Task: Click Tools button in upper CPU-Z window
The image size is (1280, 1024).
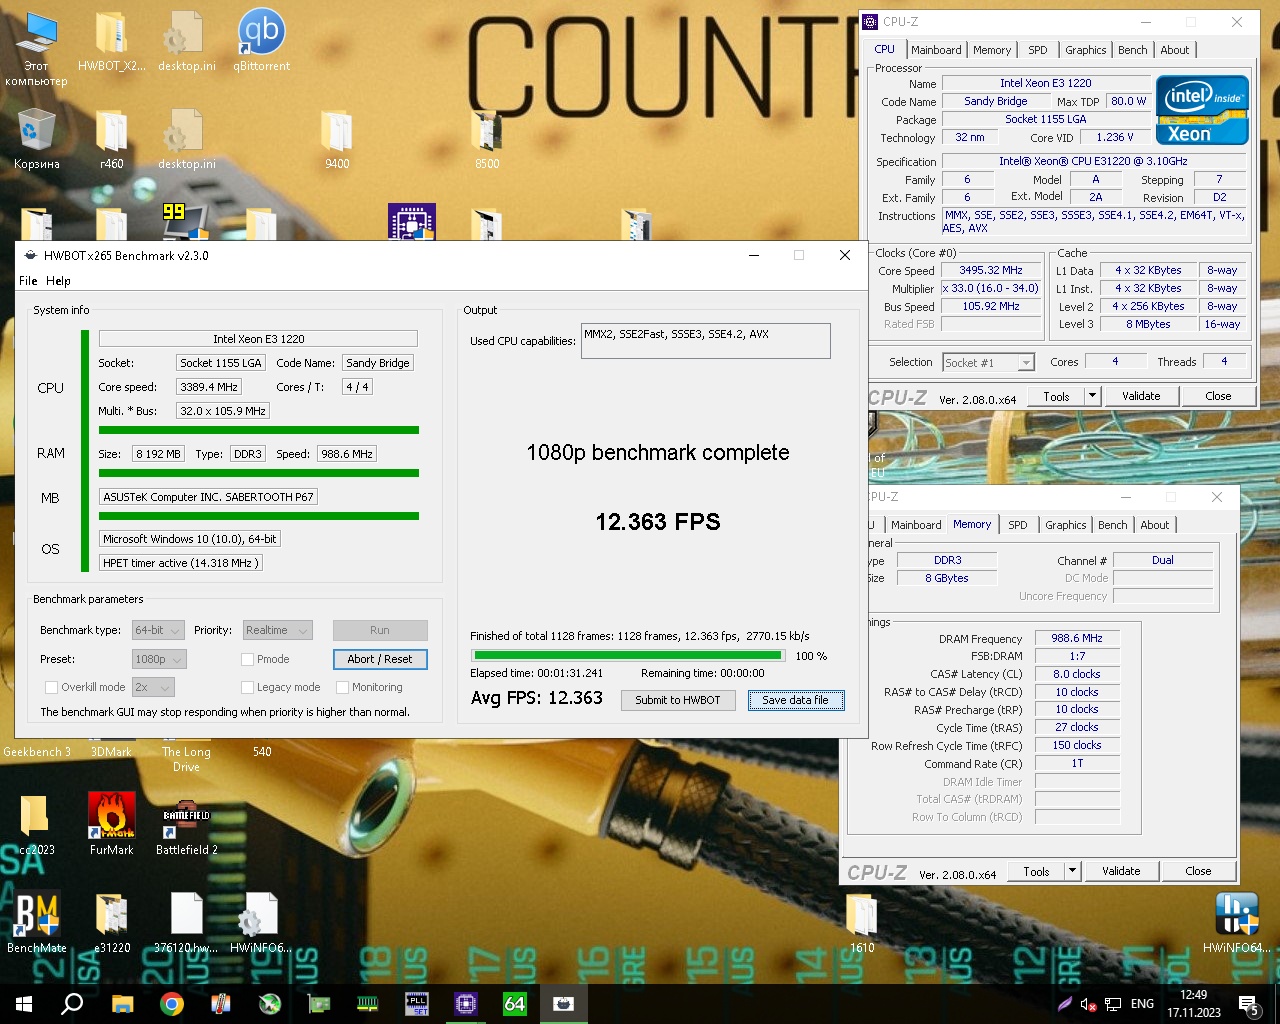Action: 1056,396
